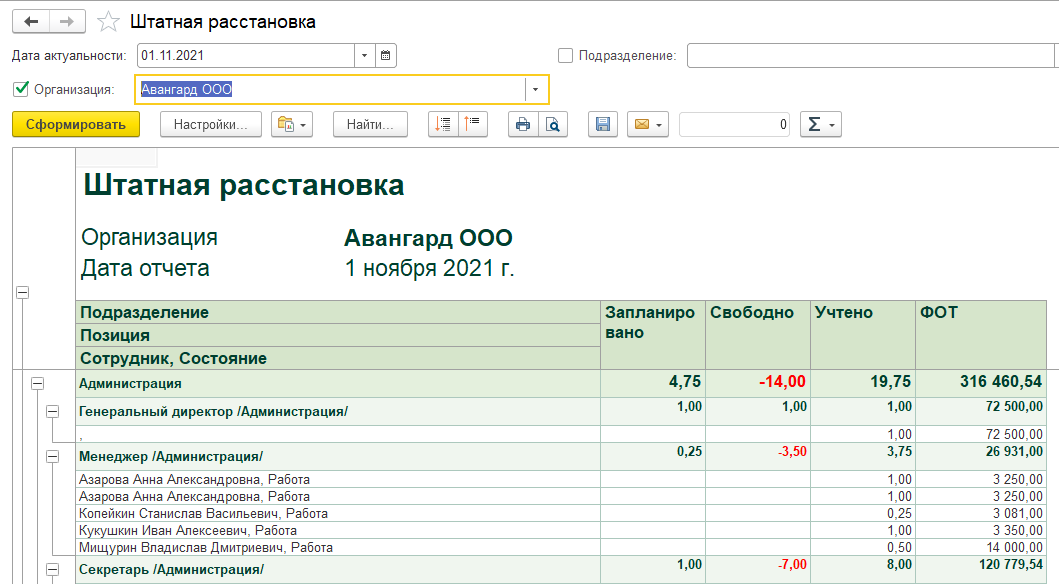Image resolution: width=1059 pixels, height=584 pixels.
Task: Collapse the Менеджер /Администрация/ position group
Action: coord(53,456)
